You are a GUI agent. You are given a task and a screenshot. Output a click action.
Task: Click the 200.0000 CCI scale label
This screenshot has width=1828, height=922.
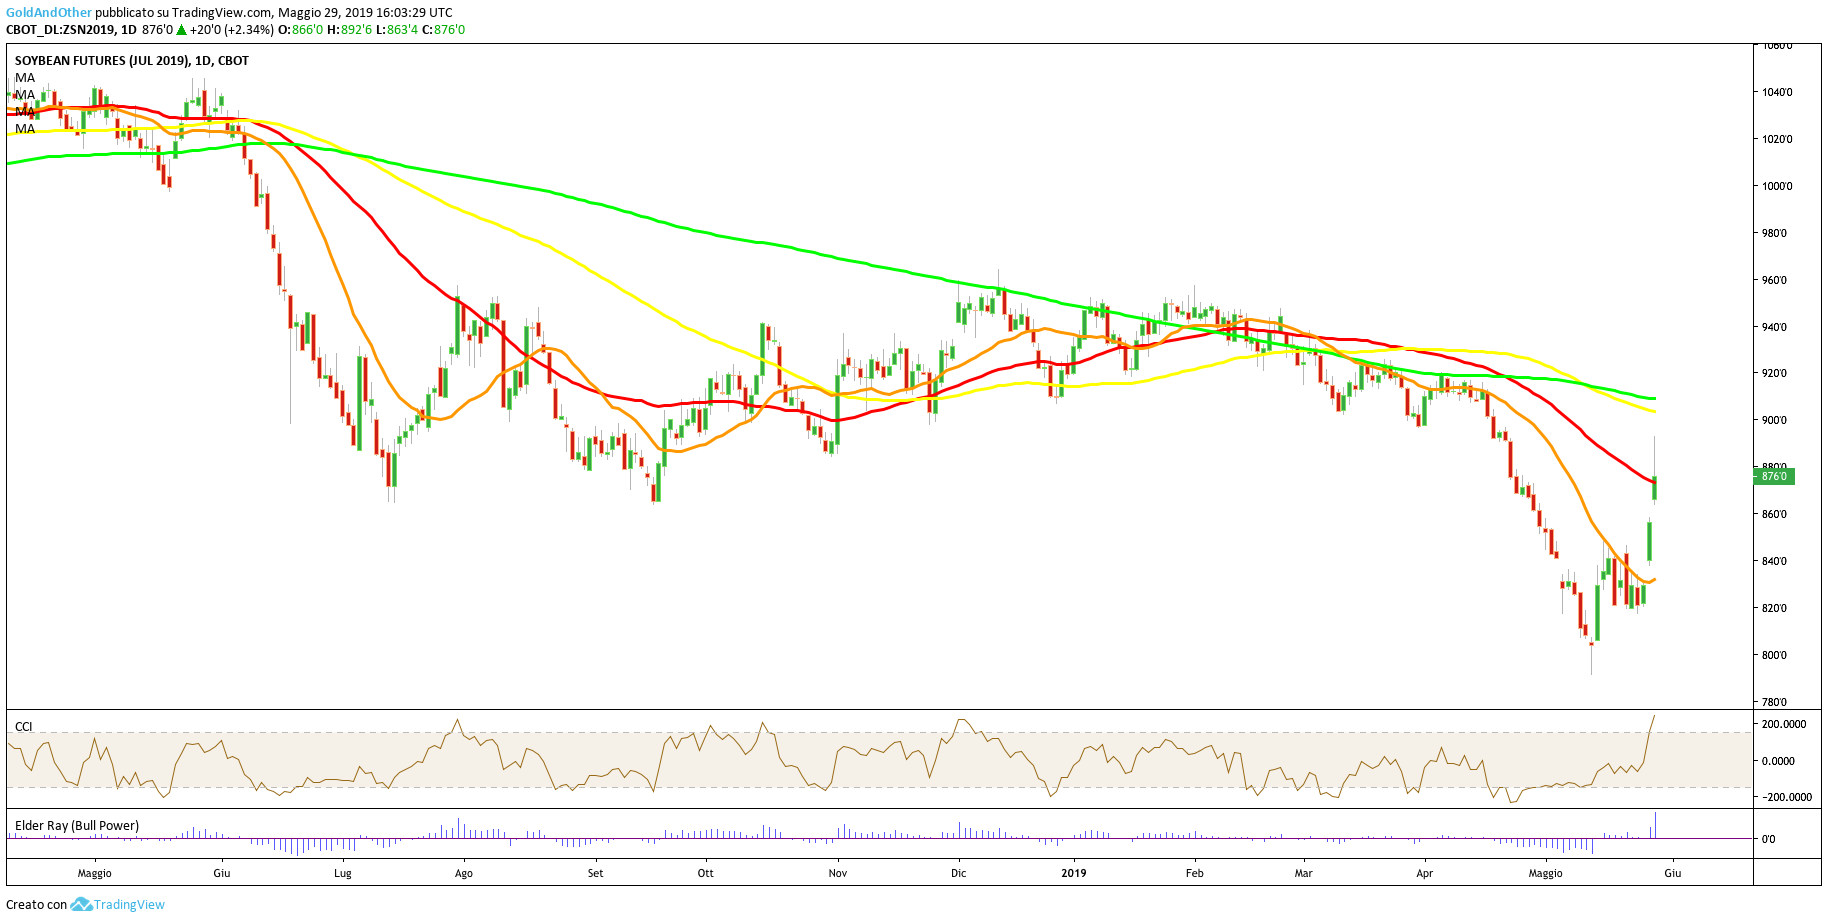coord(1785,725)
